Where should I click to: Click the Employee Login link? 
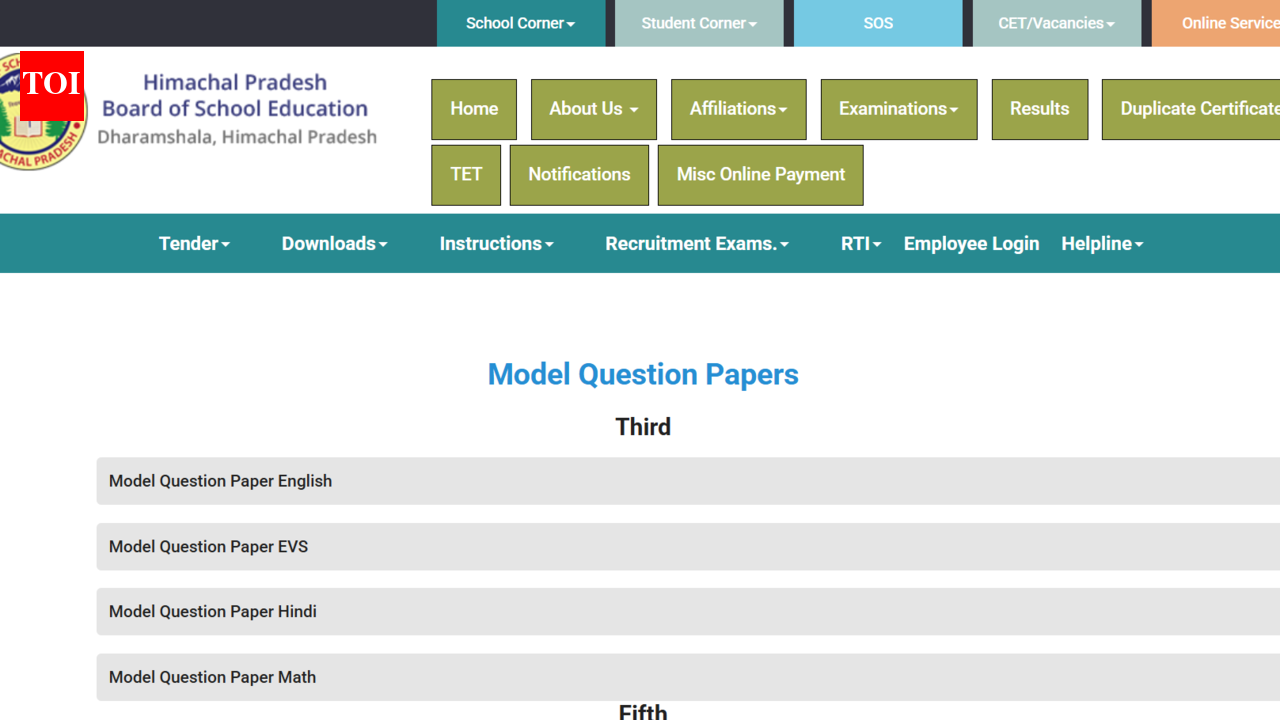pos(971,243)
